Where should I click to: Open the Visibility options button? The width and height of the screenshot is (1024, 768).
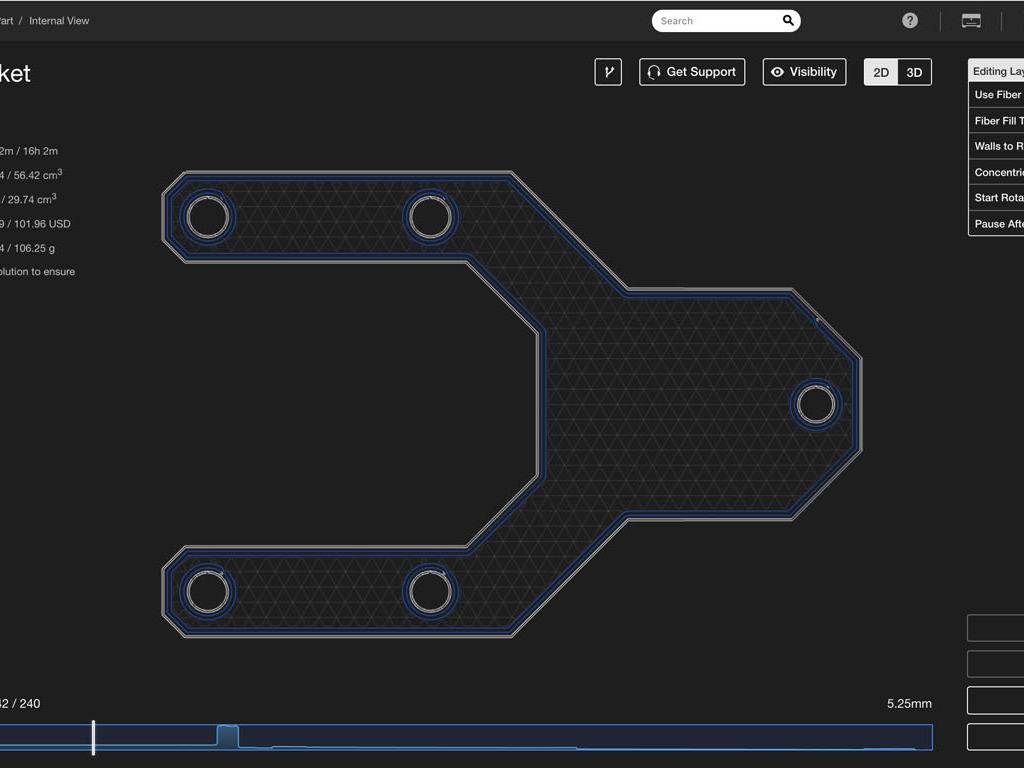(x=805, y=72)
